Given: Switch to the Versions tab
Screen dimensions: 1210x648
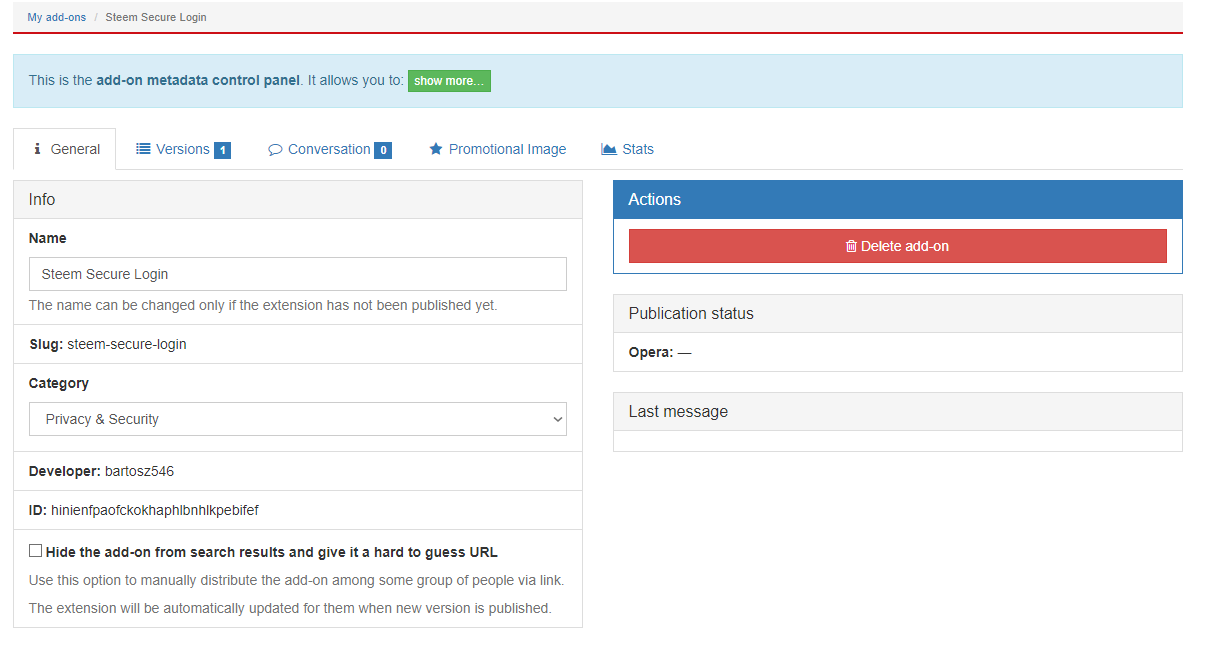Looking at the screenshot, I should (183, 149).
